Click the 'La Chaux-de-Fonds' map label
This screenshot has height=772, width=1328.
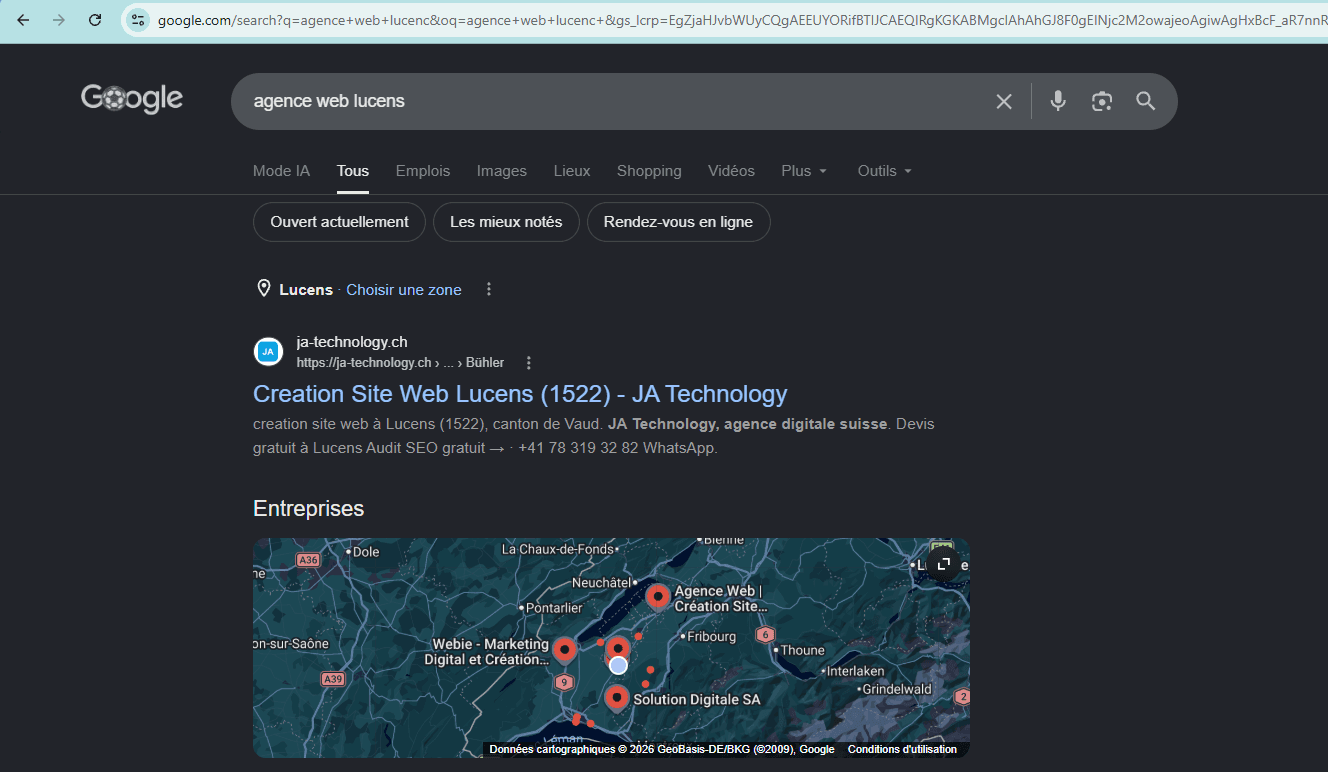[x=558, y=549]
